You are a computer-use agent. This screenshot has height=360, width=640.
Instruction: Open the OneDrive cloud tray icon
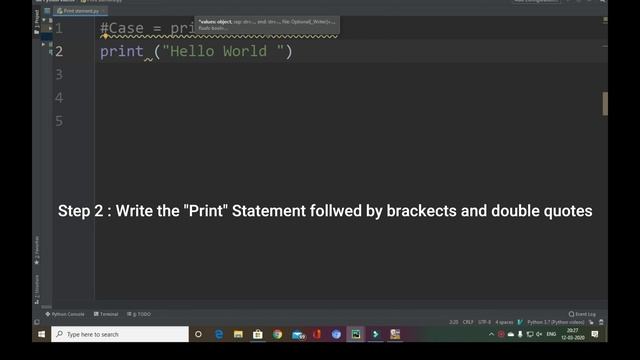click(511, 334)
